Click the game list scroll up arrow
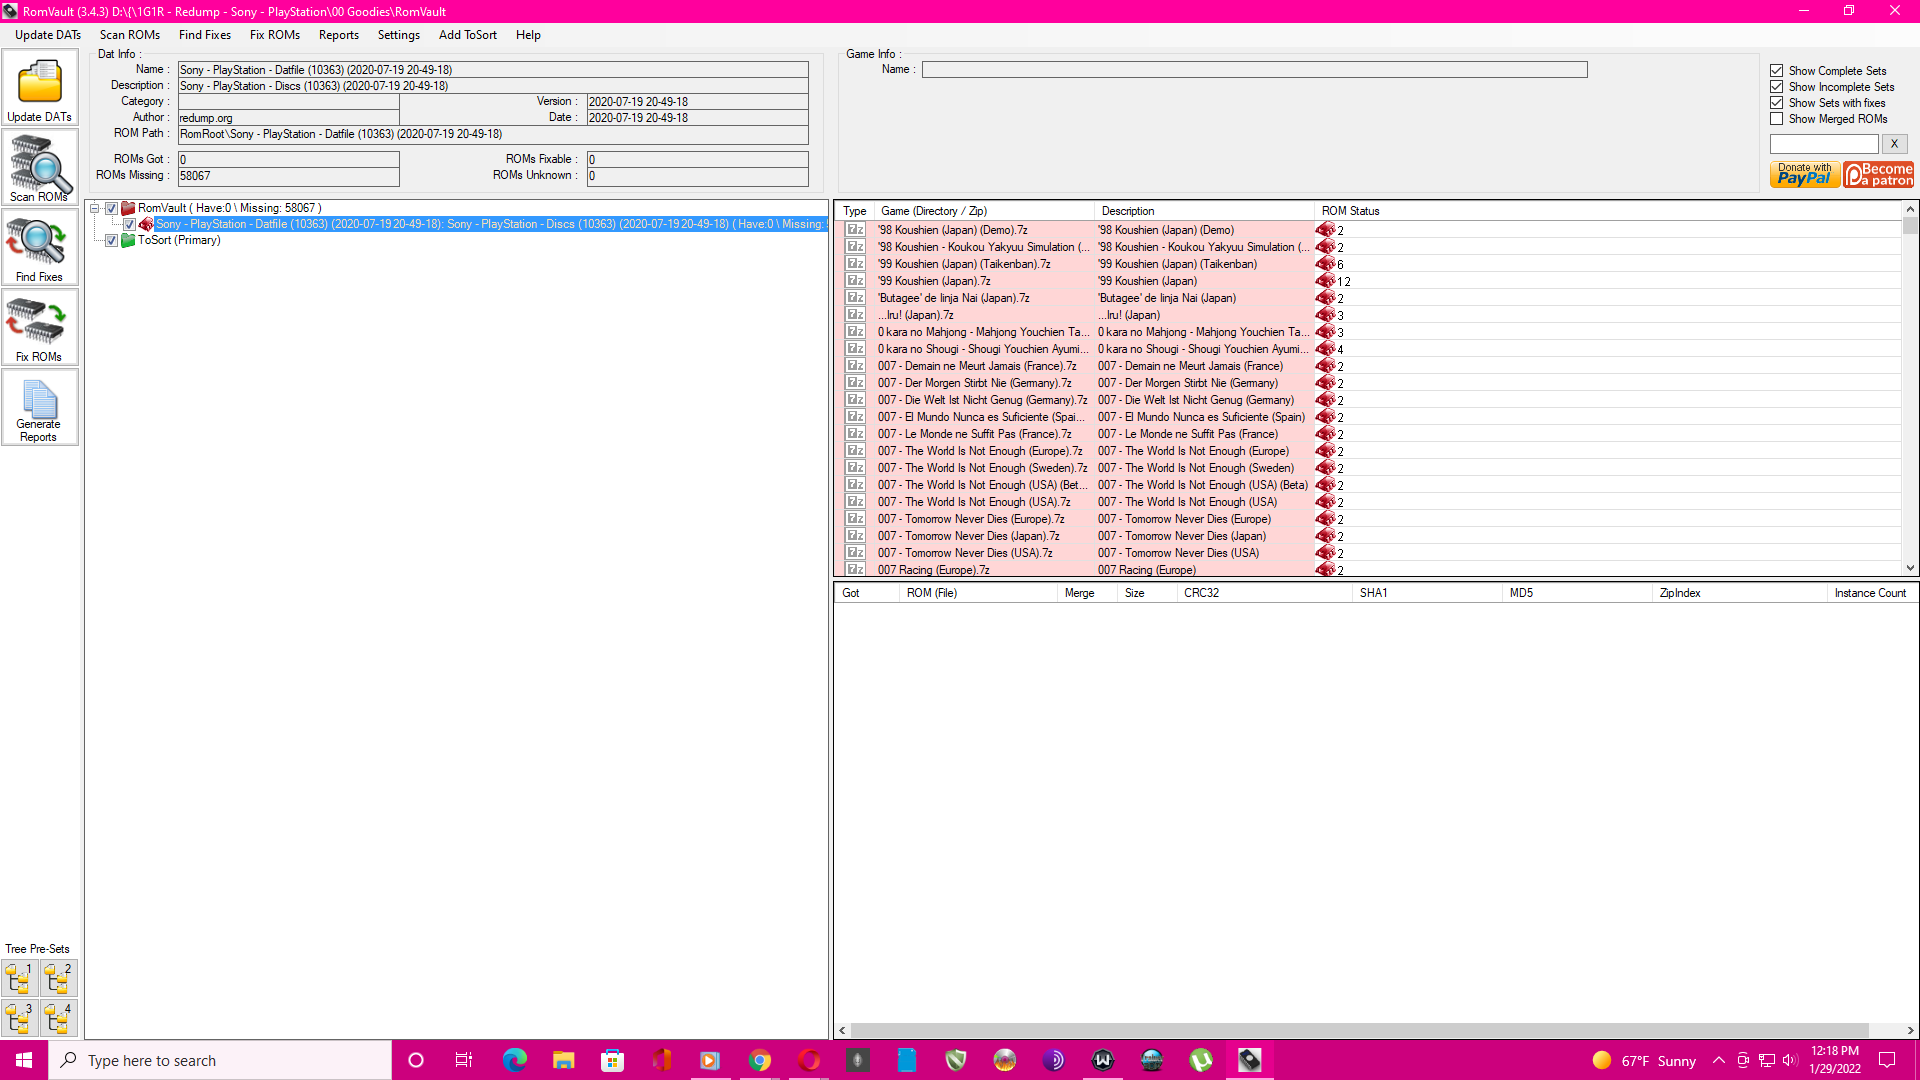 pyautogui.click(x=1910, y=209)
